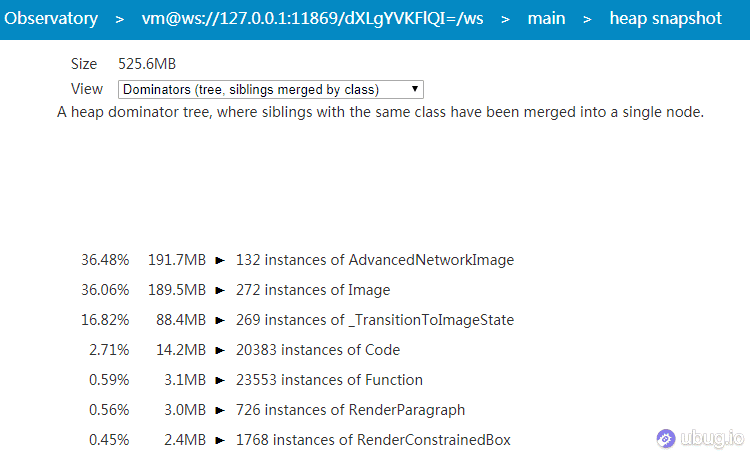Select the 20383 instances of Code text
This screenshot has width=750, height=453.
[317, 350]
